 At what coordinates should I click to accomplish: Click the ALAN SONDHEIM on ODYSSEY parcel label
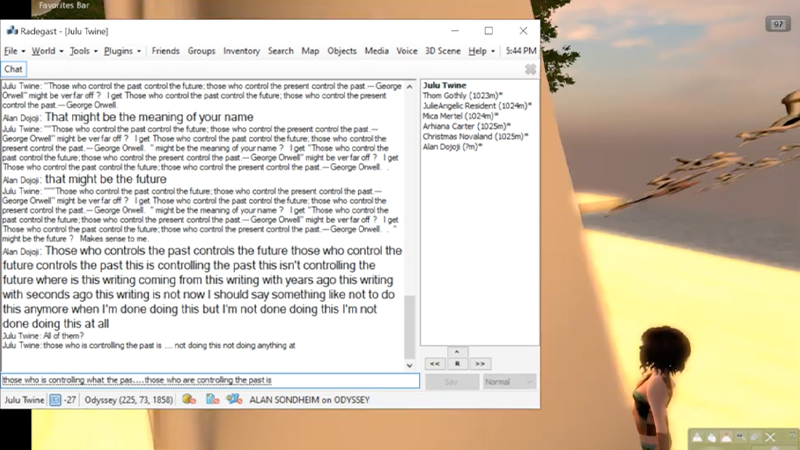(309, 399)
